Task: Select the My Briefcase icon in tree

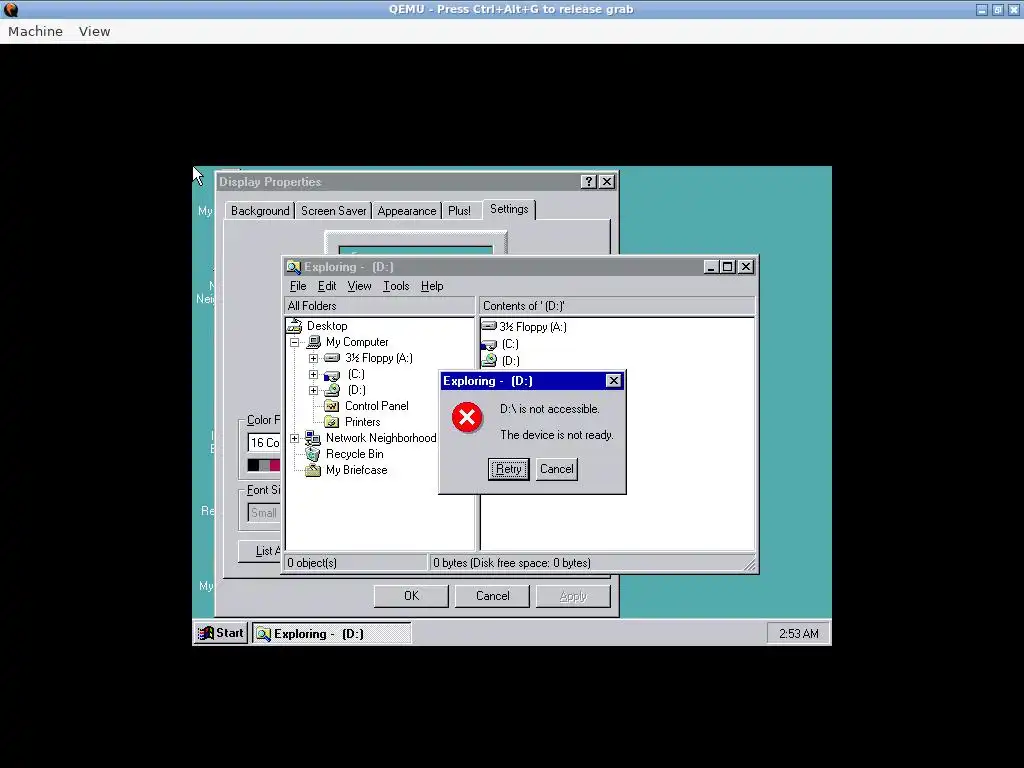Action: tap(313, 470)
